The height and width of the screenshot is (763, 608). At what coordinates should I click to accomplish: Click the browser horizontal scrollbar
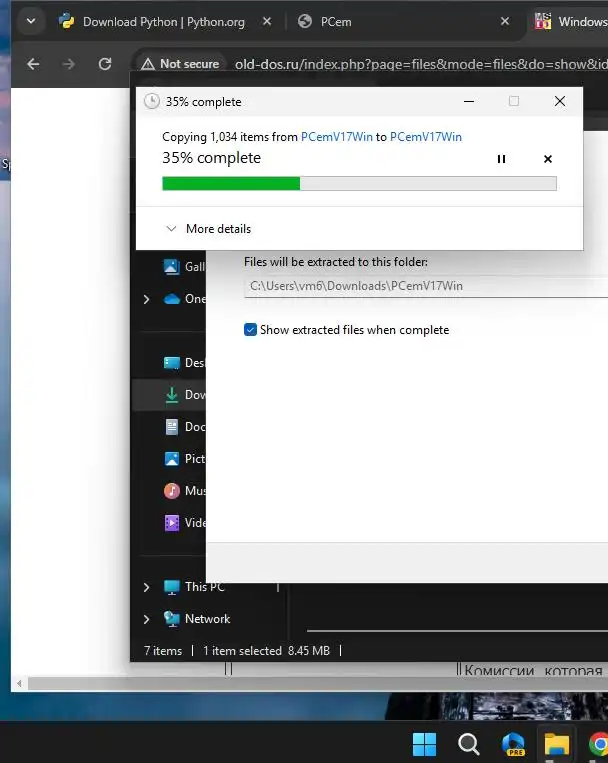(318, 684)
